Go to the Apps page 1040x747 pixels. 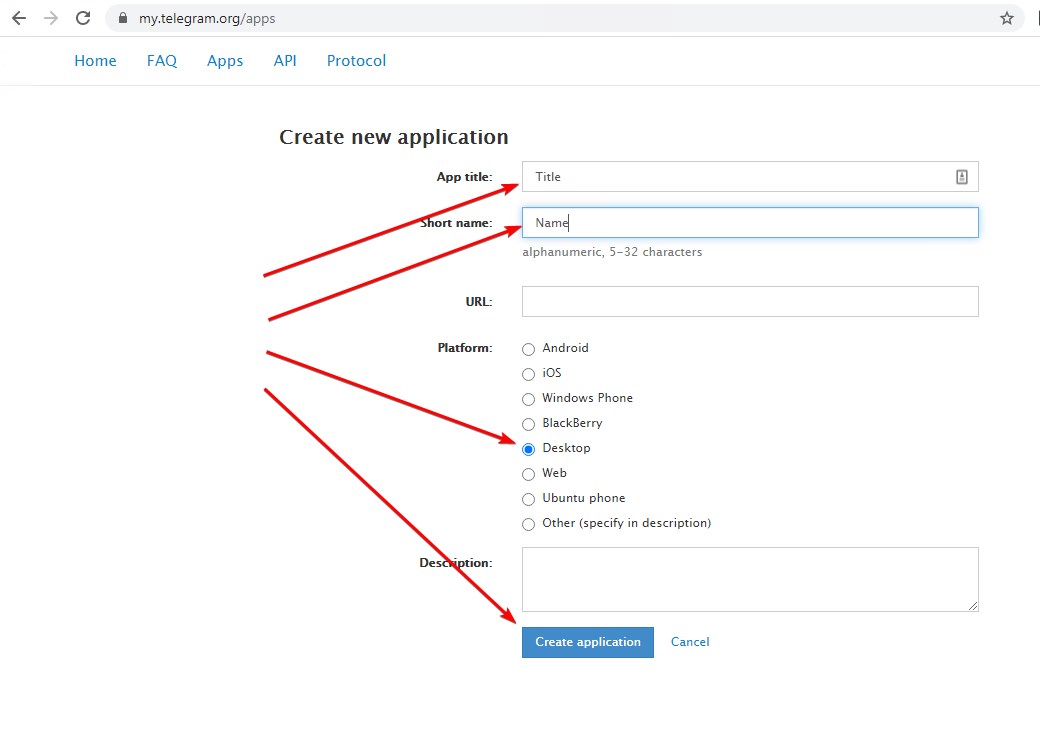click(225, 60)
